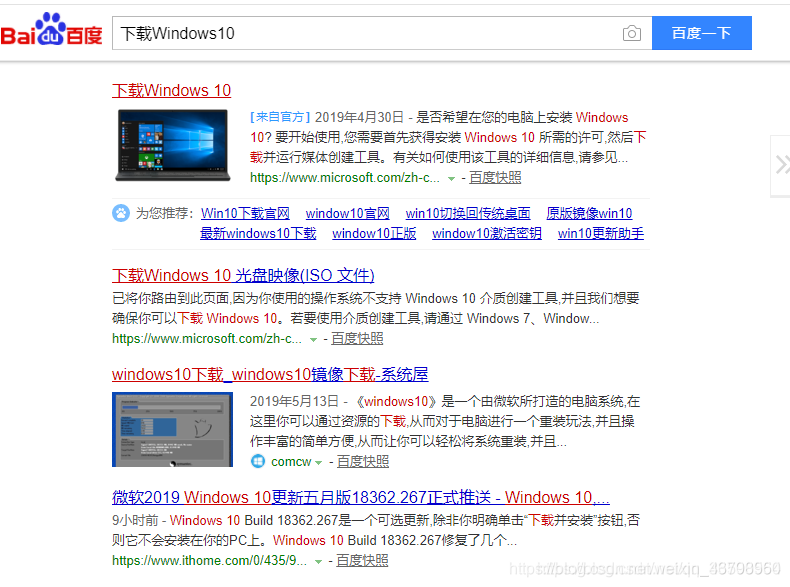
Task: Click the right-side expand chevron panel
Action: (780, 166)
